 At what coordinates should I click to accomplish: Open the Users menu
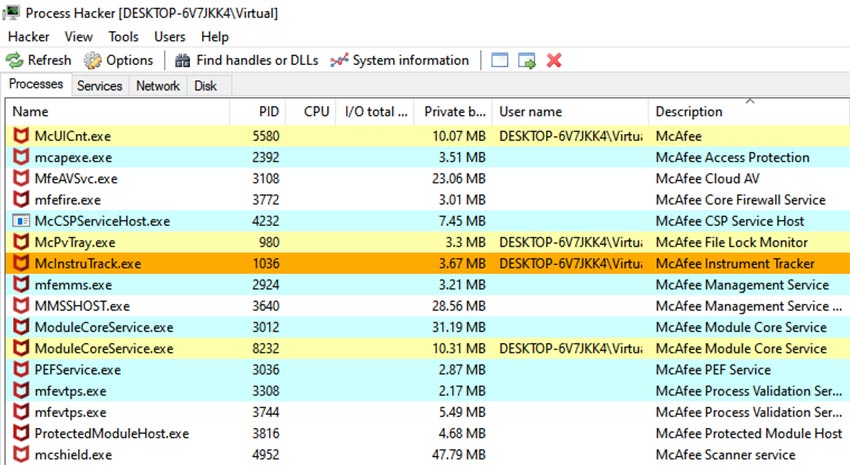[170, 37]
